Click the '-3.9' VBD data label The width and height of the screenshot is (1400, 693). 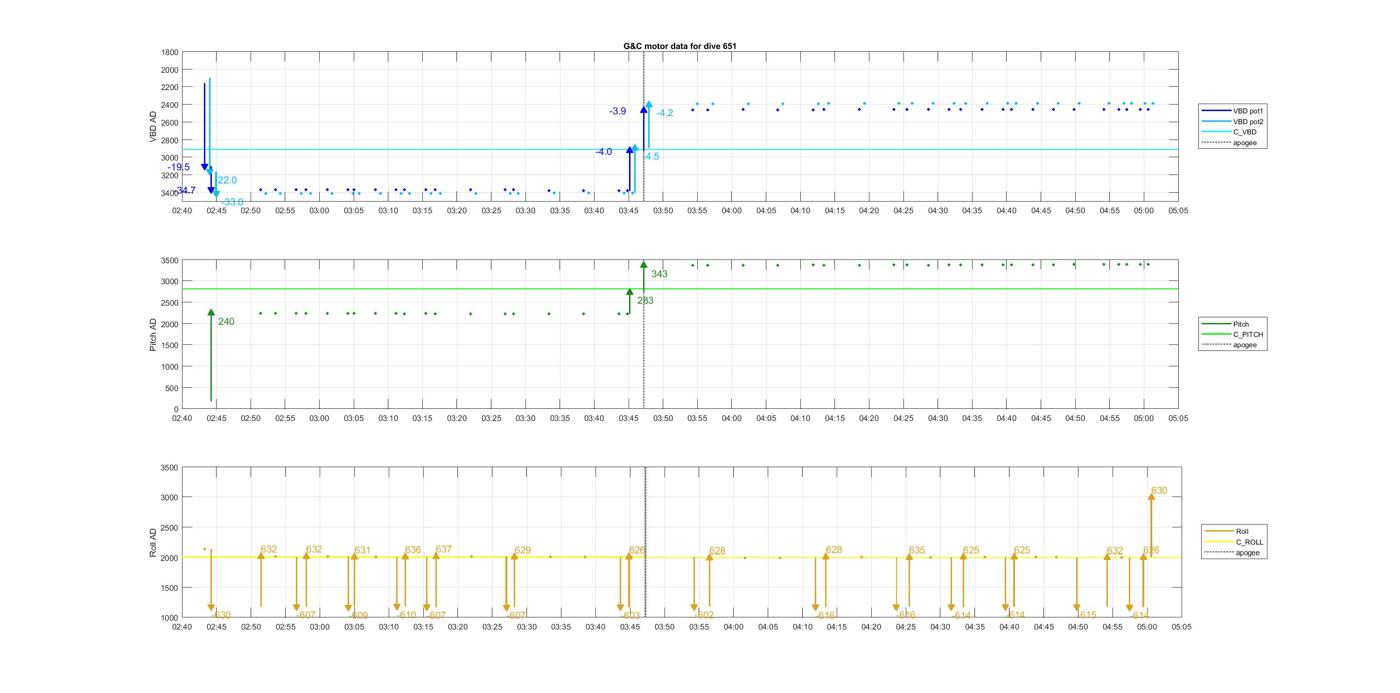tap(618, 111)
